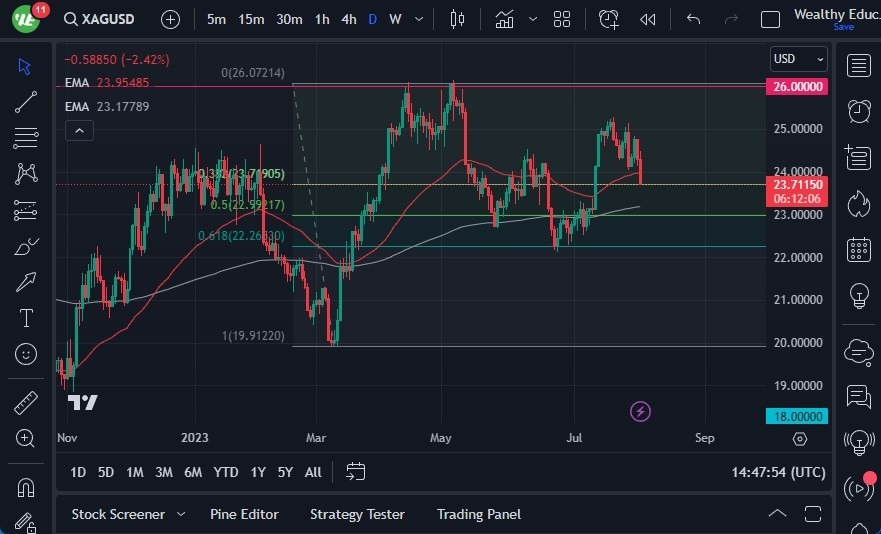Select the trend line drawing tool
Image resolution: width=881 pixels, height=534 pixels.
point(26,102)
